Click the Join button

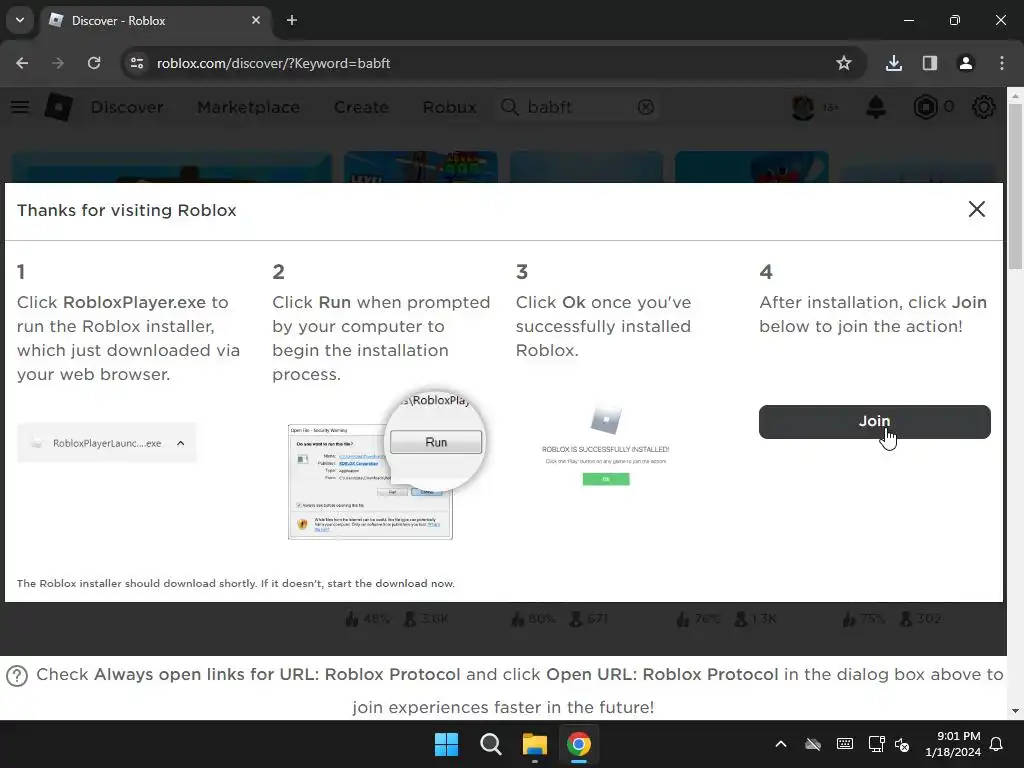tap(874, 422)
